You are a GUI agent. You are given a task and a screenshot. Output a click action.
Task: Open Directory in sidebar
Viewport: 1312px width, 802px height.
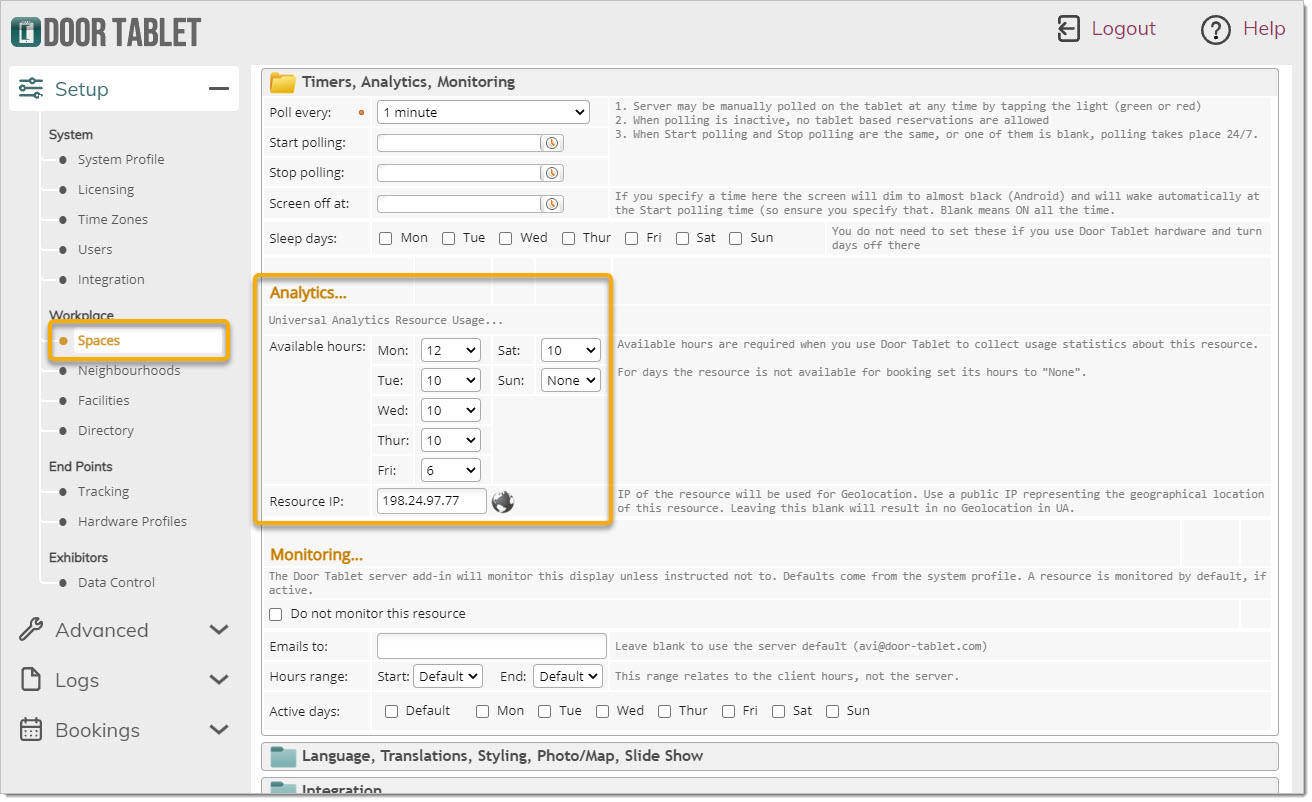[x=106, y=431]
